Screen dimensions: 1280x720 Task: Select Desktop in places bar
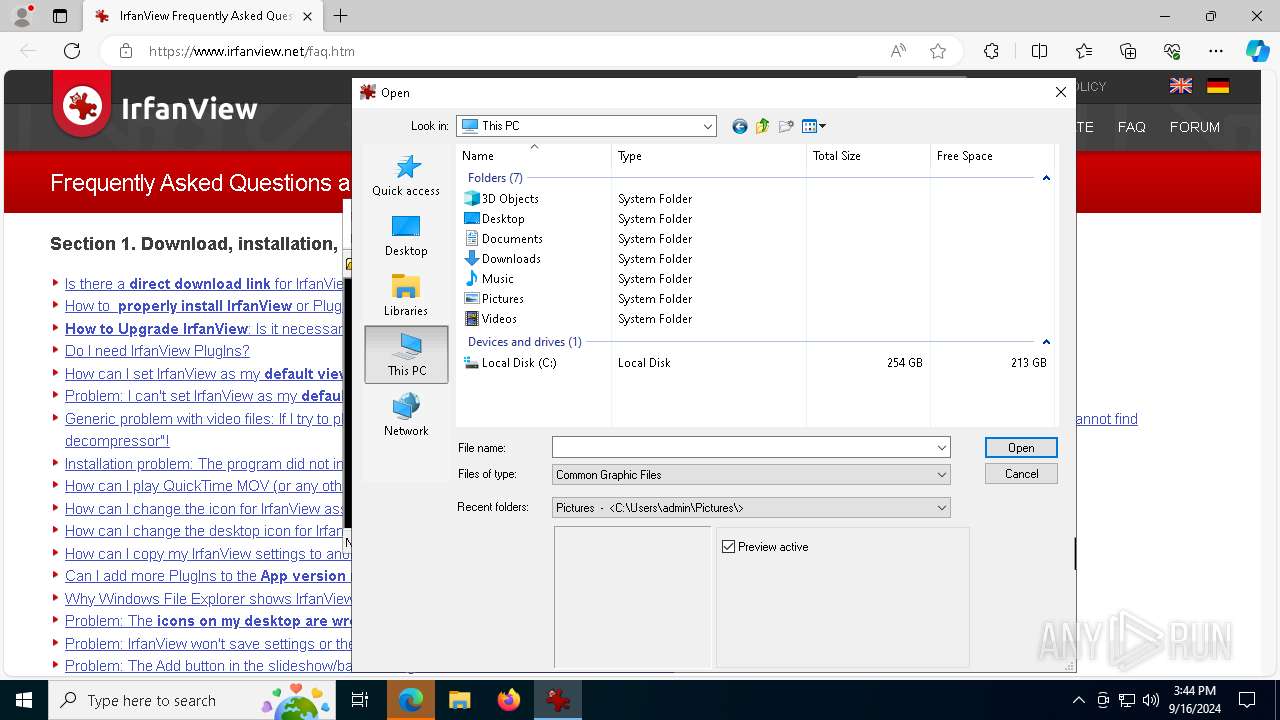[x=406, y=236]
